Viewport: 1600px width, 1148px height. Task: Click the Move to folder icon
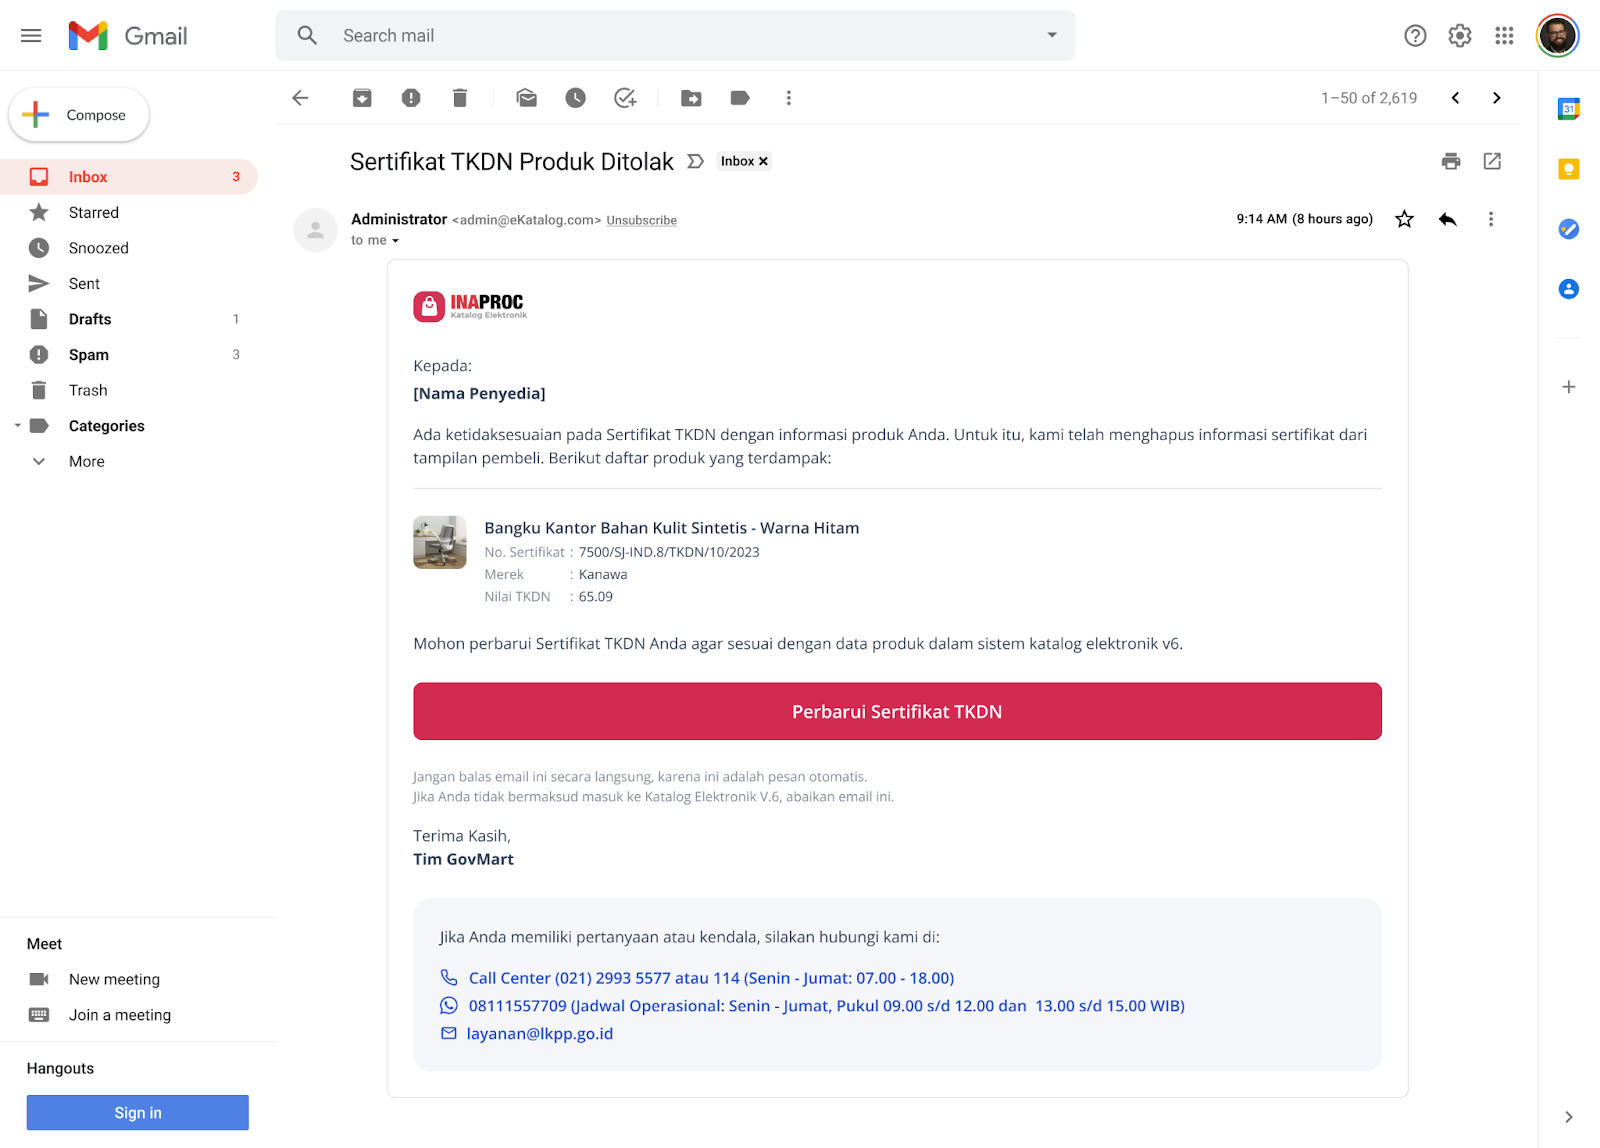(691, 98)
